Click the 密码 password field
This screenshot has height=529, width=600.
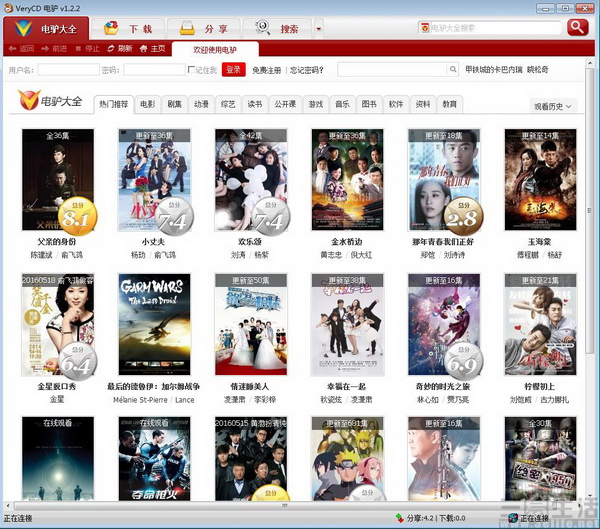click(155, 70)
